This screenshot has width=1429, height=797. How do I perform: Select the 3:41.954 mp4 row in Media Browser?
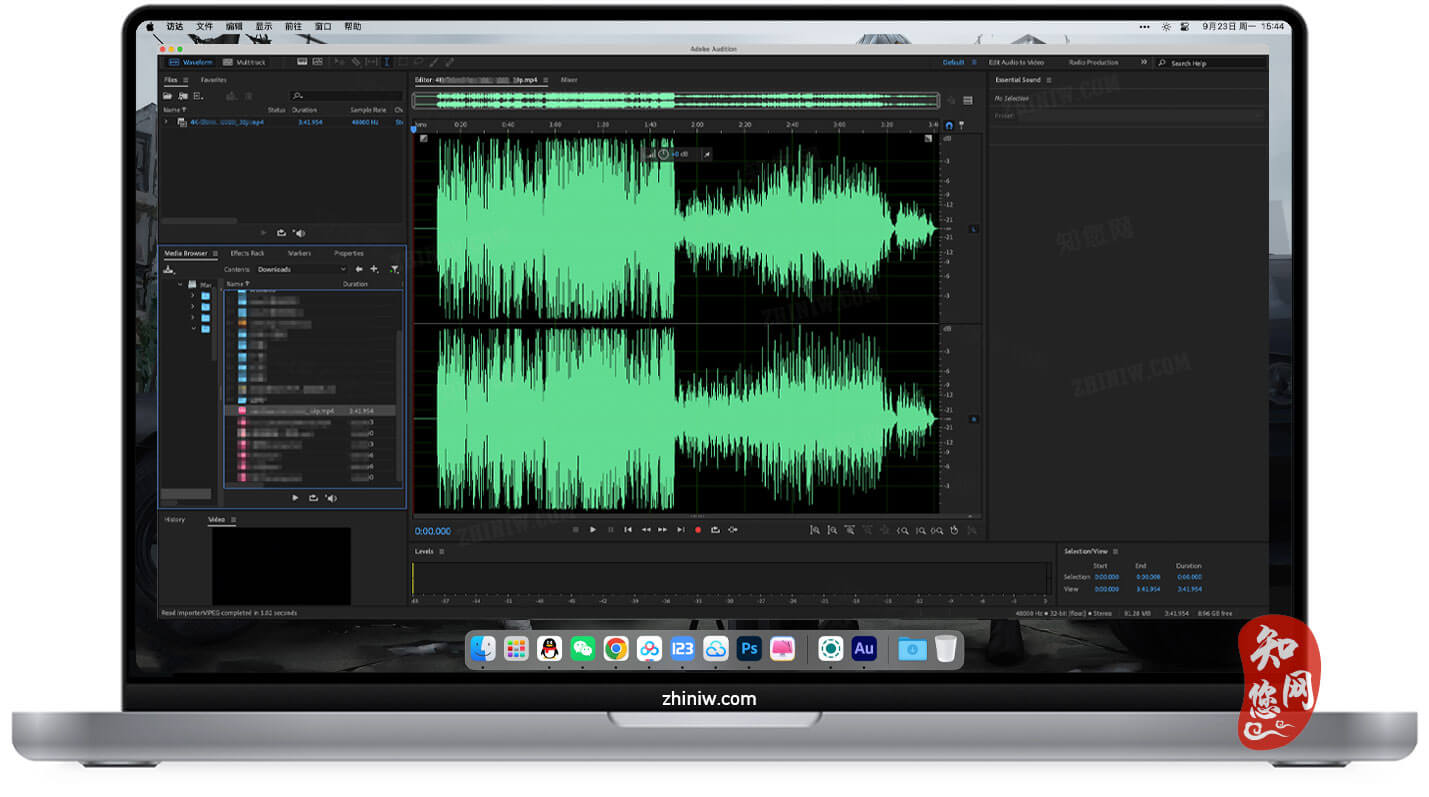(310, 410)
